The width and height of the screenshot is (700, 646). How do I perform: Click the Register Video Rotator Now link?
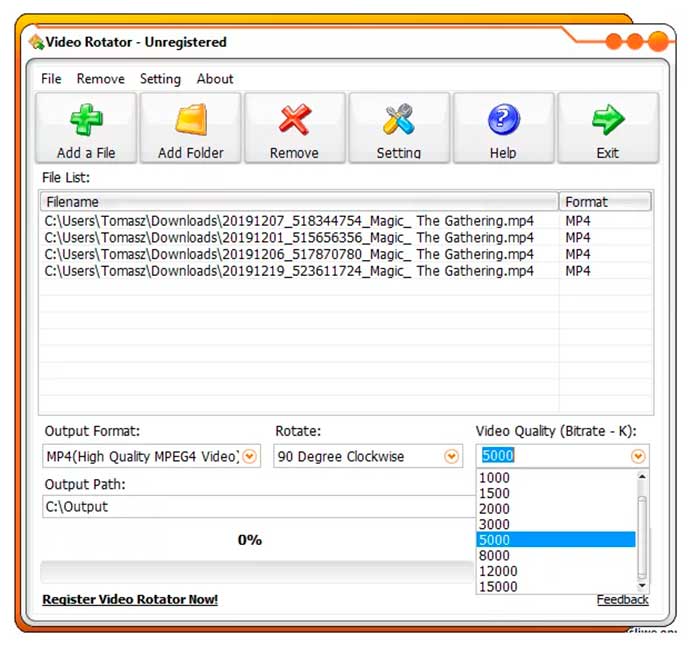(130, 600)
